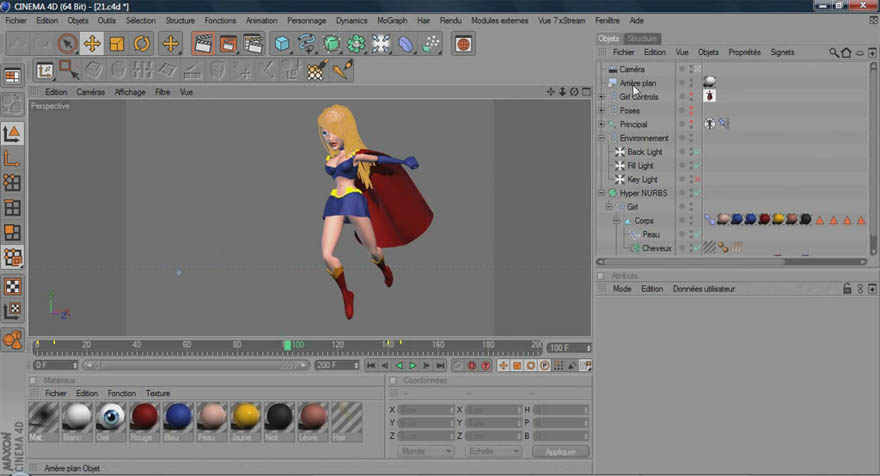This screenshot has height=476, width=880.
Task: Open the spline objects icon
Action: tap(306, 44)
